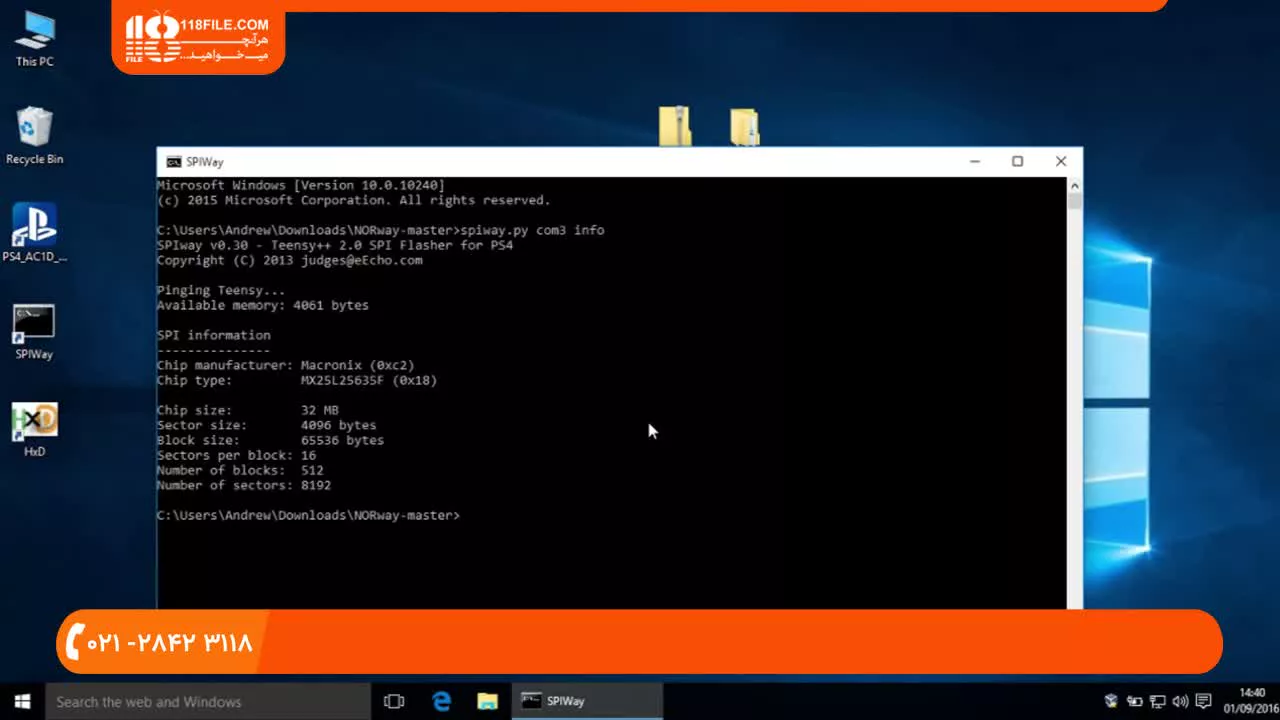Select the PS4_AC1D desktop shortcut

[x=34, y=232]
